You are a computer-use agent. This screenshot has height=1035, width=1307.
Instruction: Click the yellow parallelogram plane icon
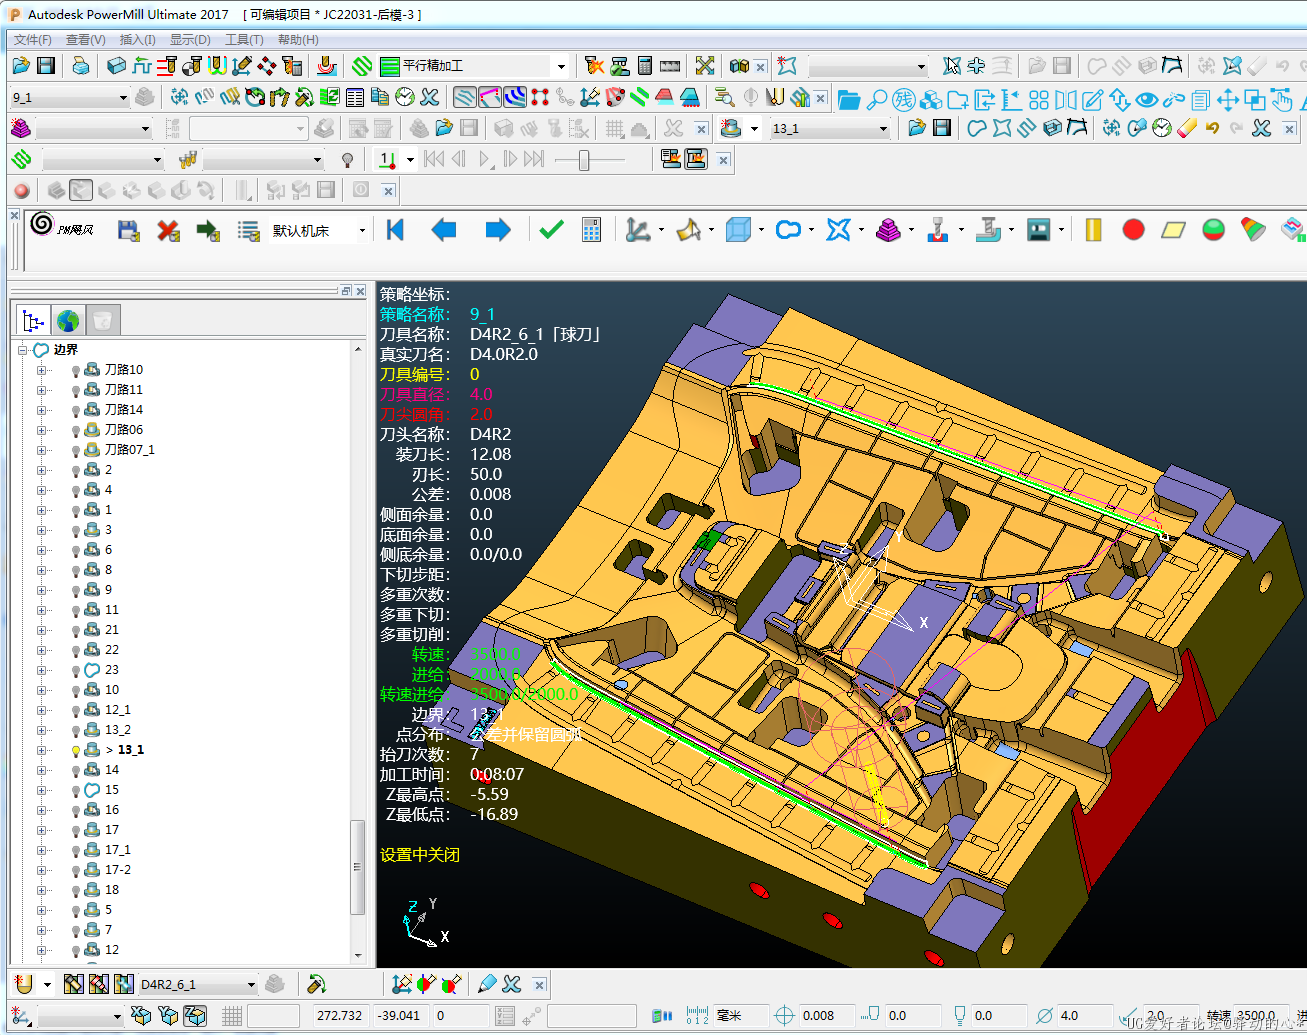[1173, 230]
